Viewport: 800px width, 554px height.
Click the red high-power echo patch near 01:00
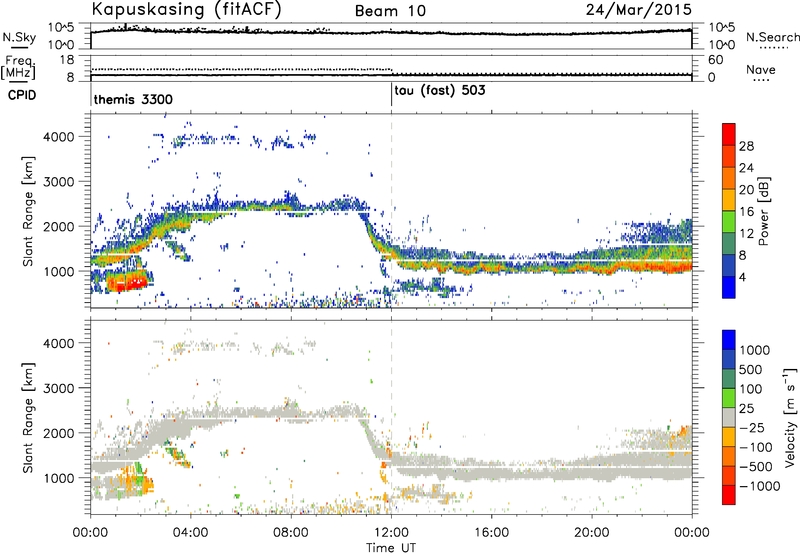[x=126, y=282]
